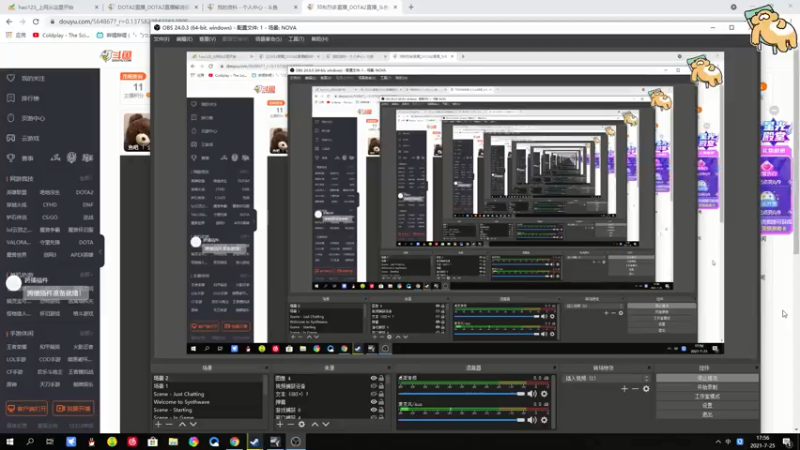
Task: Reload the Chrome page
Action: click(x=36, y=21)
